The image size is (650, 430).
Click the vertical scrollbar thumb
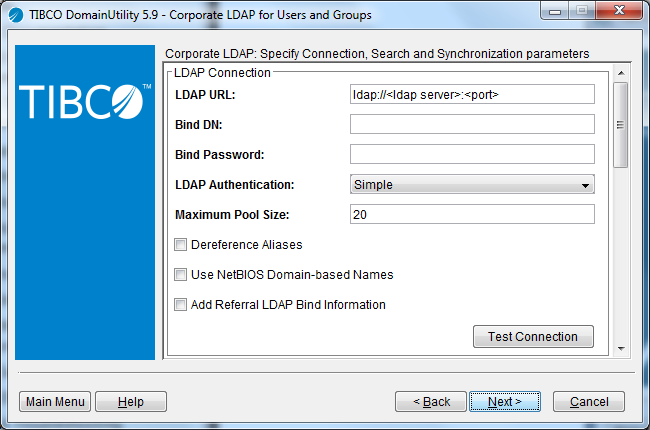(x=620, y=124)
